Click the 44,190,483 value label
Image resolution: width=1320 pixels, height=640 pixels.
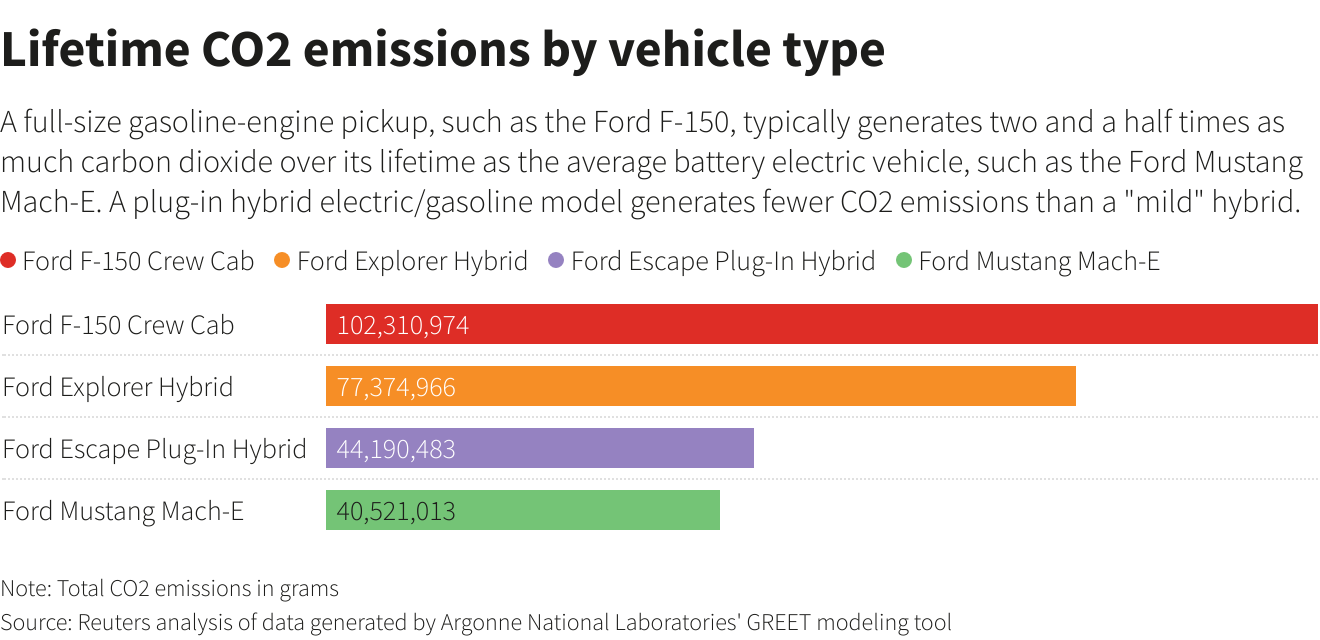point(396,450)
